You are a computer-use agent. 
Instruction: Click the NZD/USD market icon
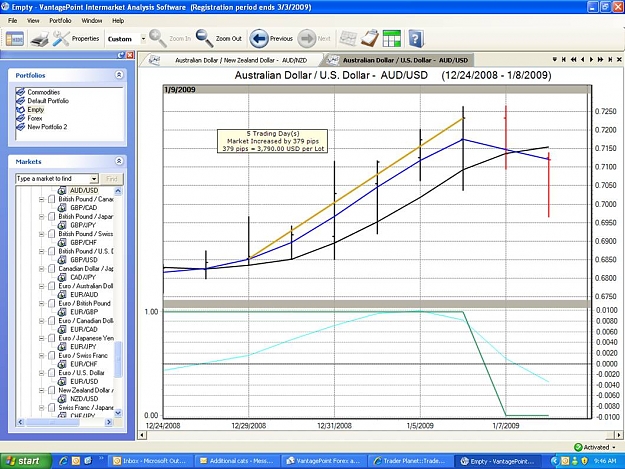(62, 399)
